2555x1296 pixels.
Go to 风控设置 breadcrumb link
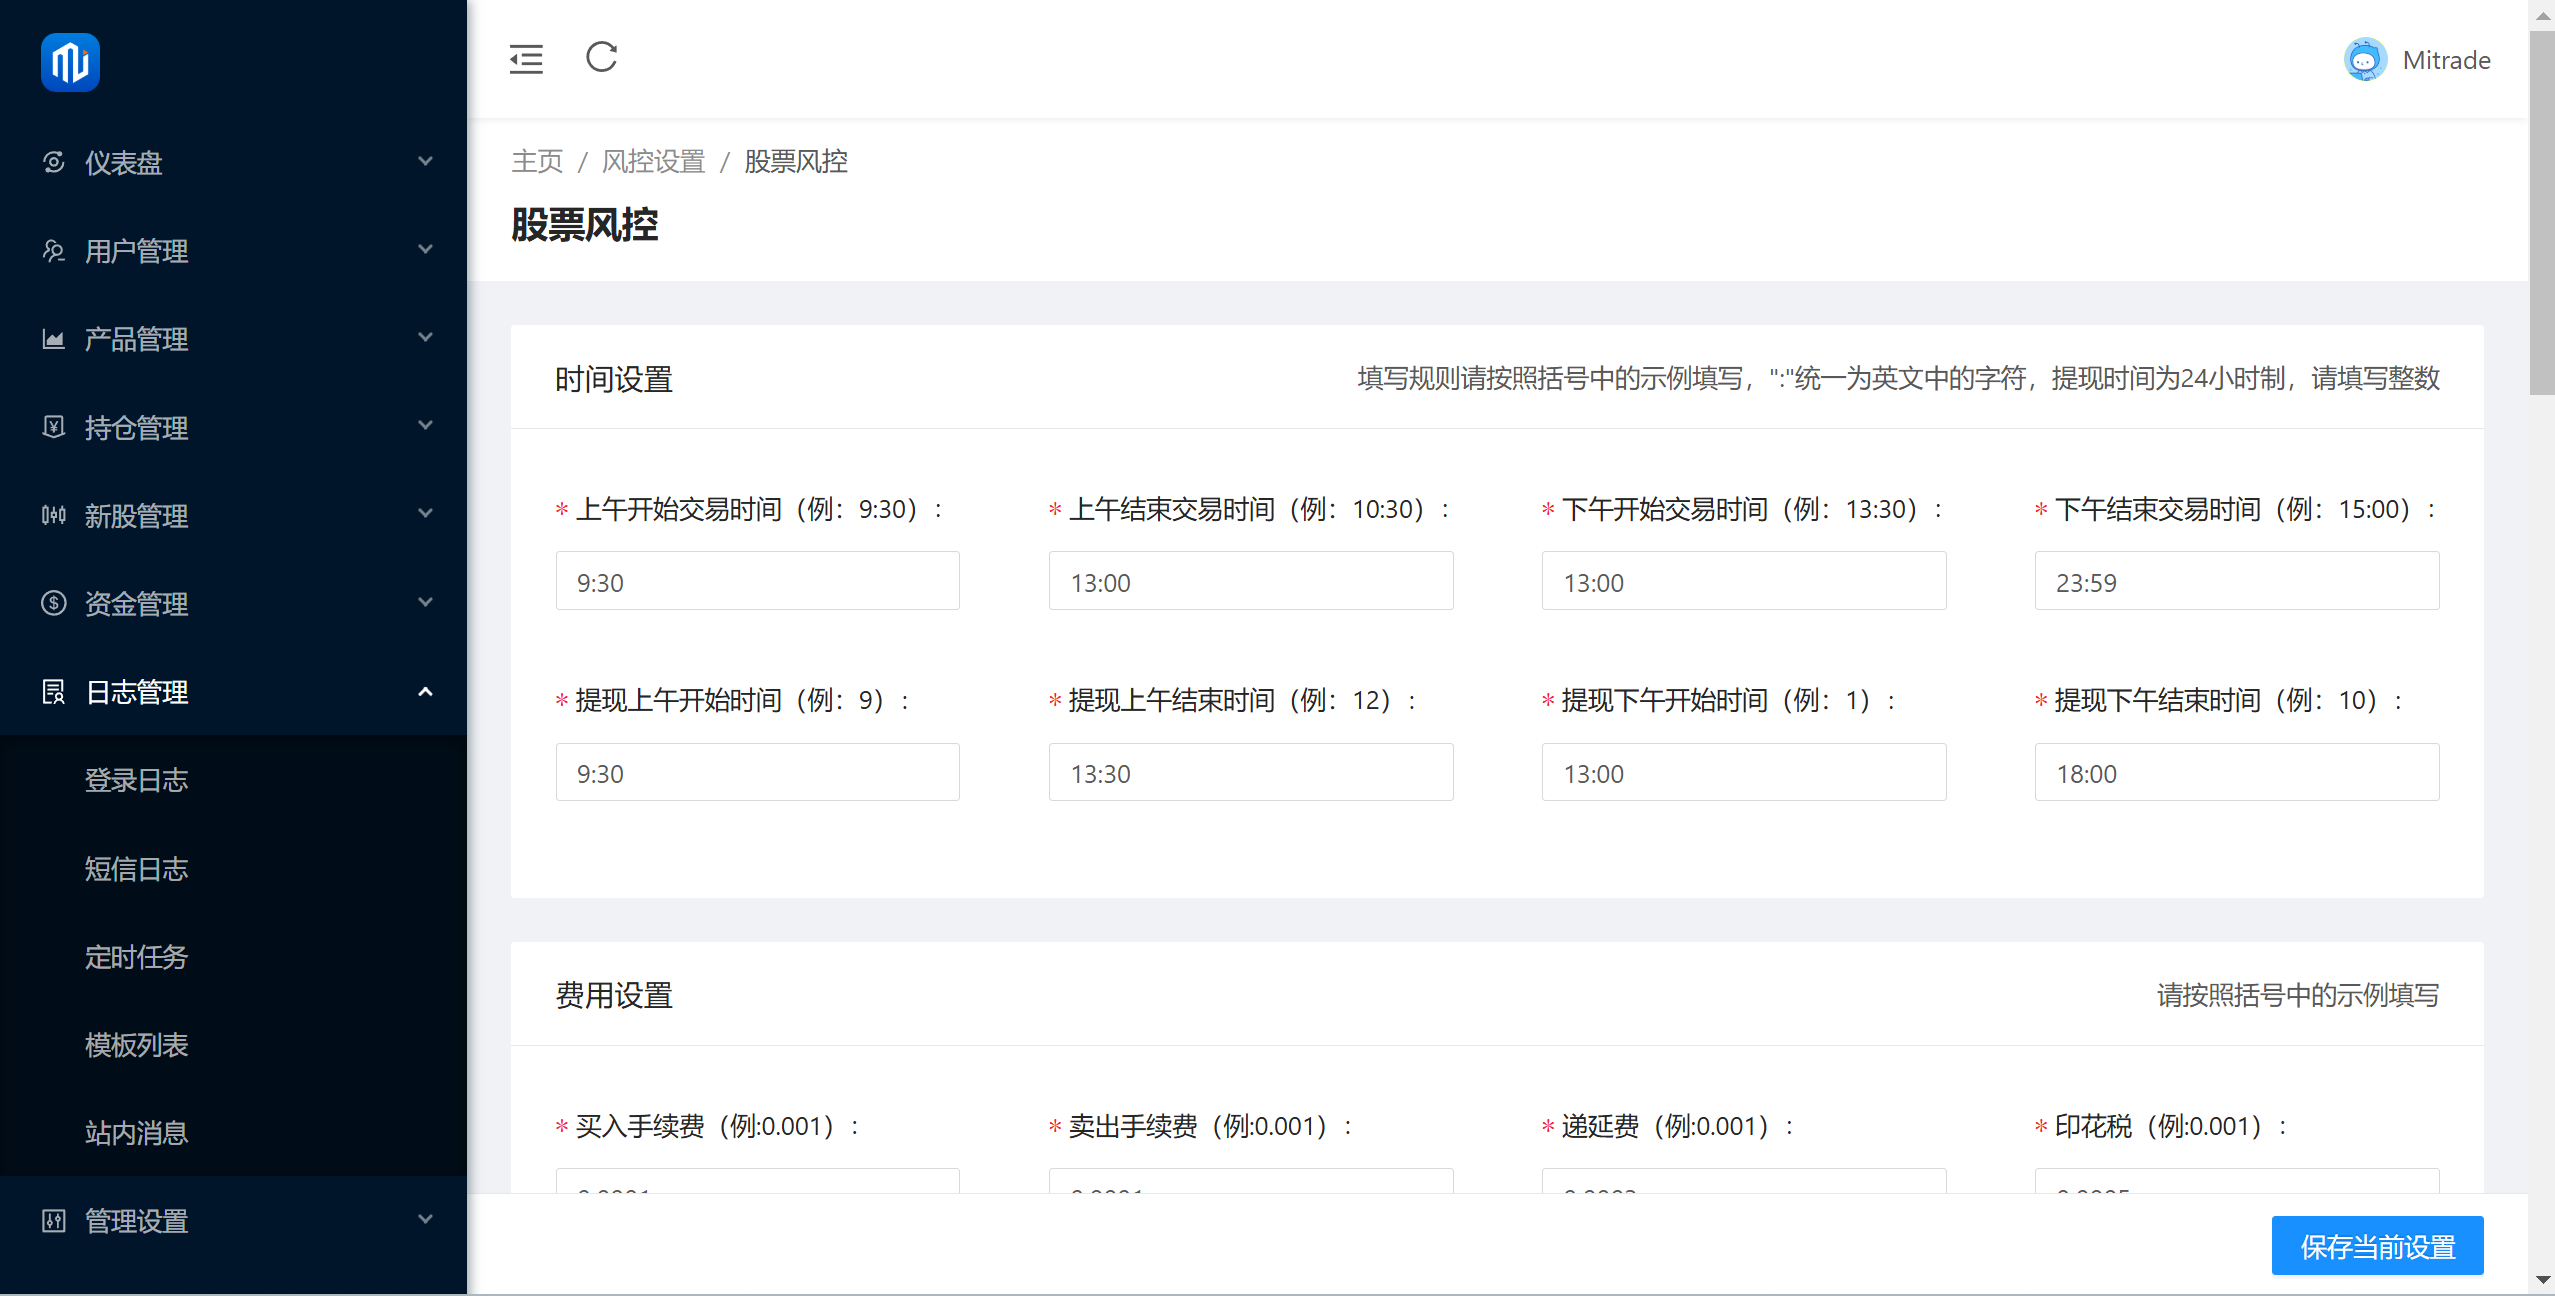653,161
